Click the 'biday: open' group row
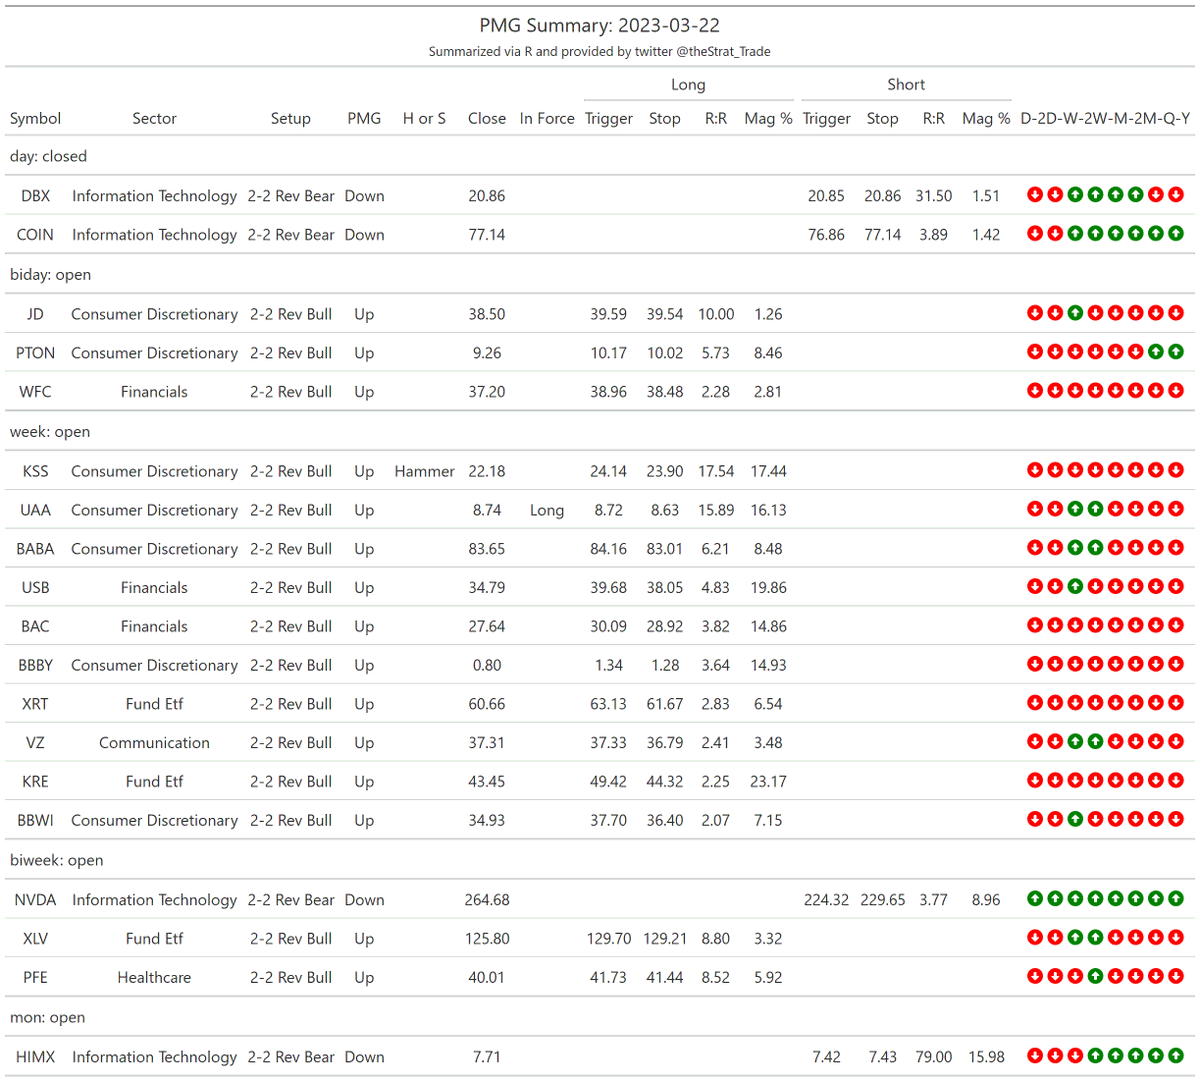This screenshot has width=1200, height=1081. tap(600, 274)
